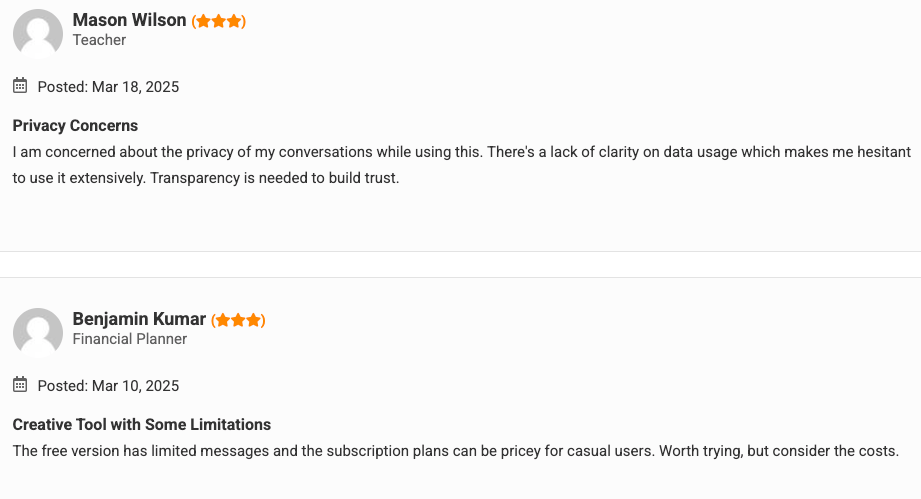Select the Privacy Concerns review title
This screenshot has width=921, height=499.
coord(75,126)
